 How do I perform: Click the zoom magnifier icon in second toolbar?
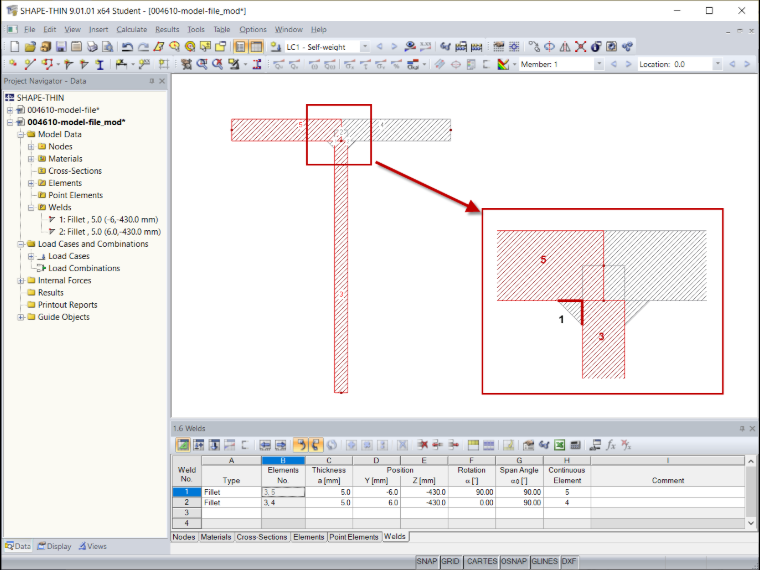202,64
